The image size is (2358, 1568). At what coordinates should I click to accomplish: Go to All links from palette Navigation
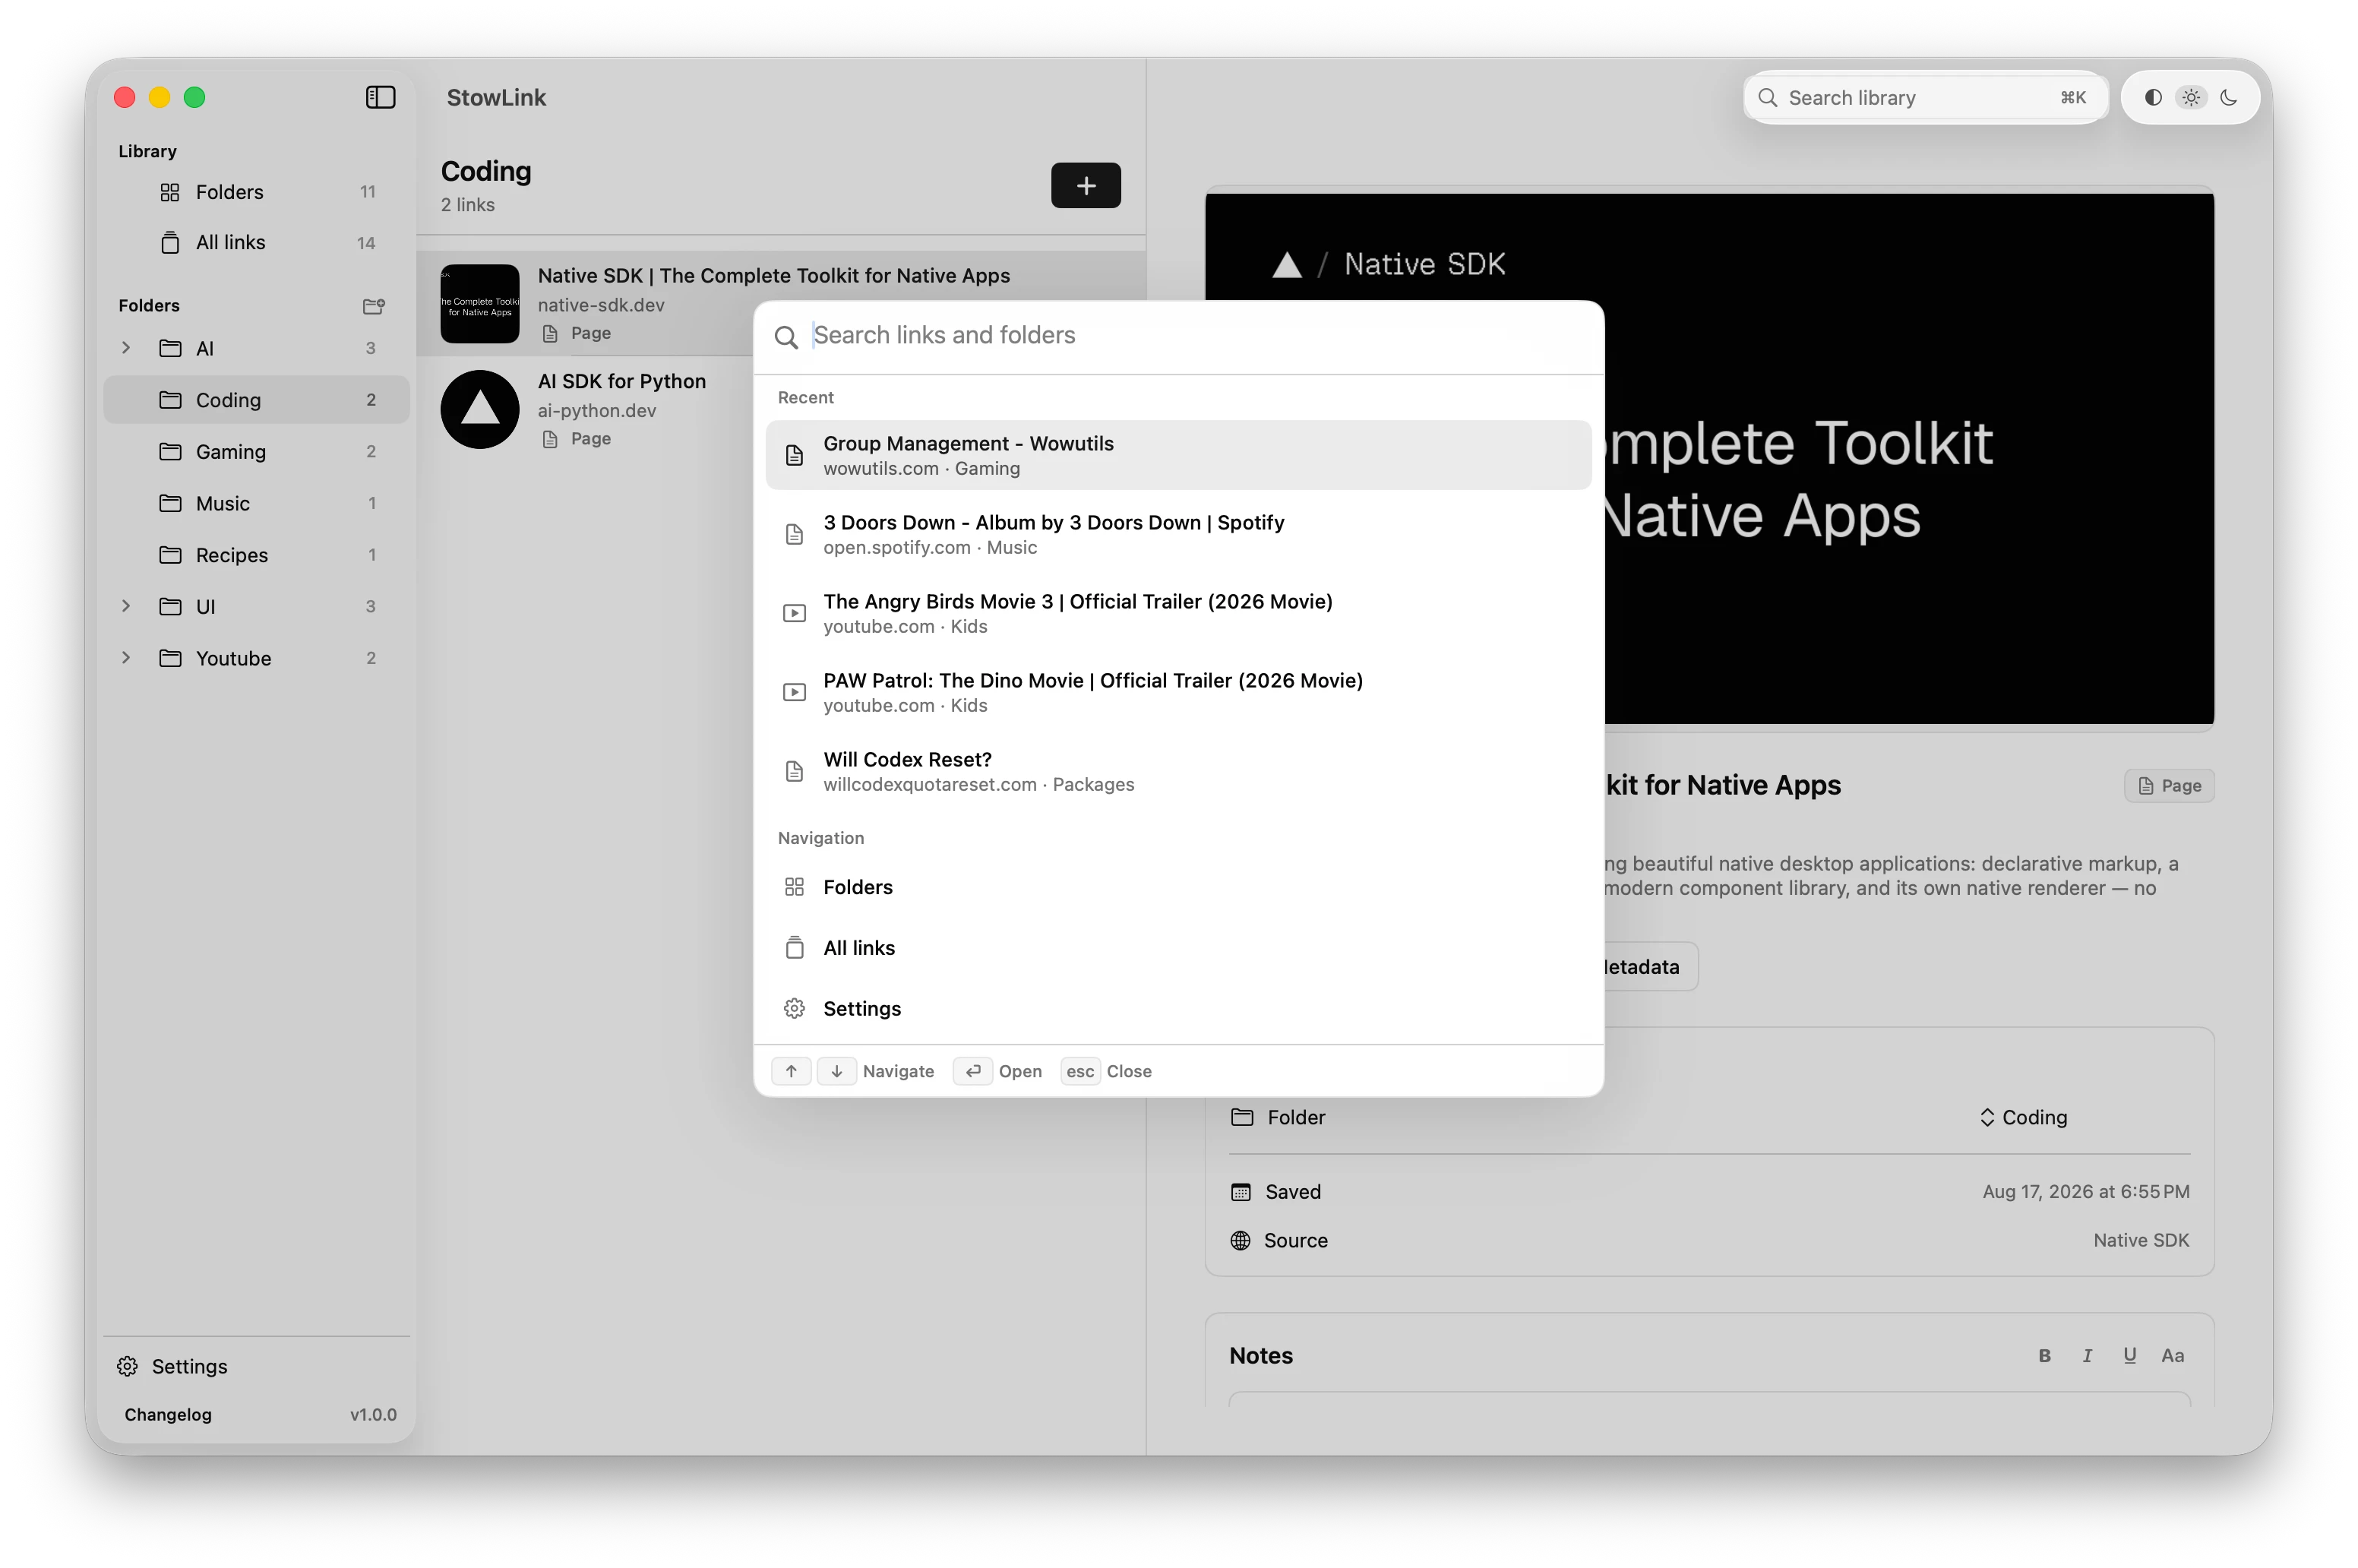(x=1178, y=948)
